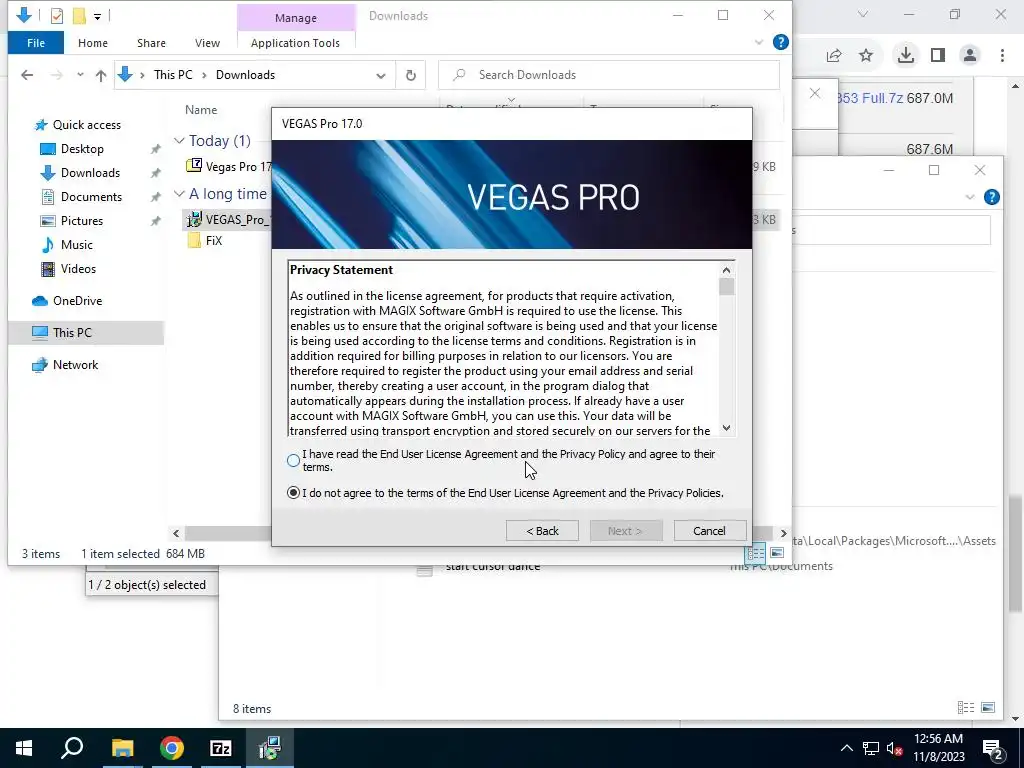Switch to the View ribbon tab
Viewport: 1024px width, 768px height.
click(207, 43)
